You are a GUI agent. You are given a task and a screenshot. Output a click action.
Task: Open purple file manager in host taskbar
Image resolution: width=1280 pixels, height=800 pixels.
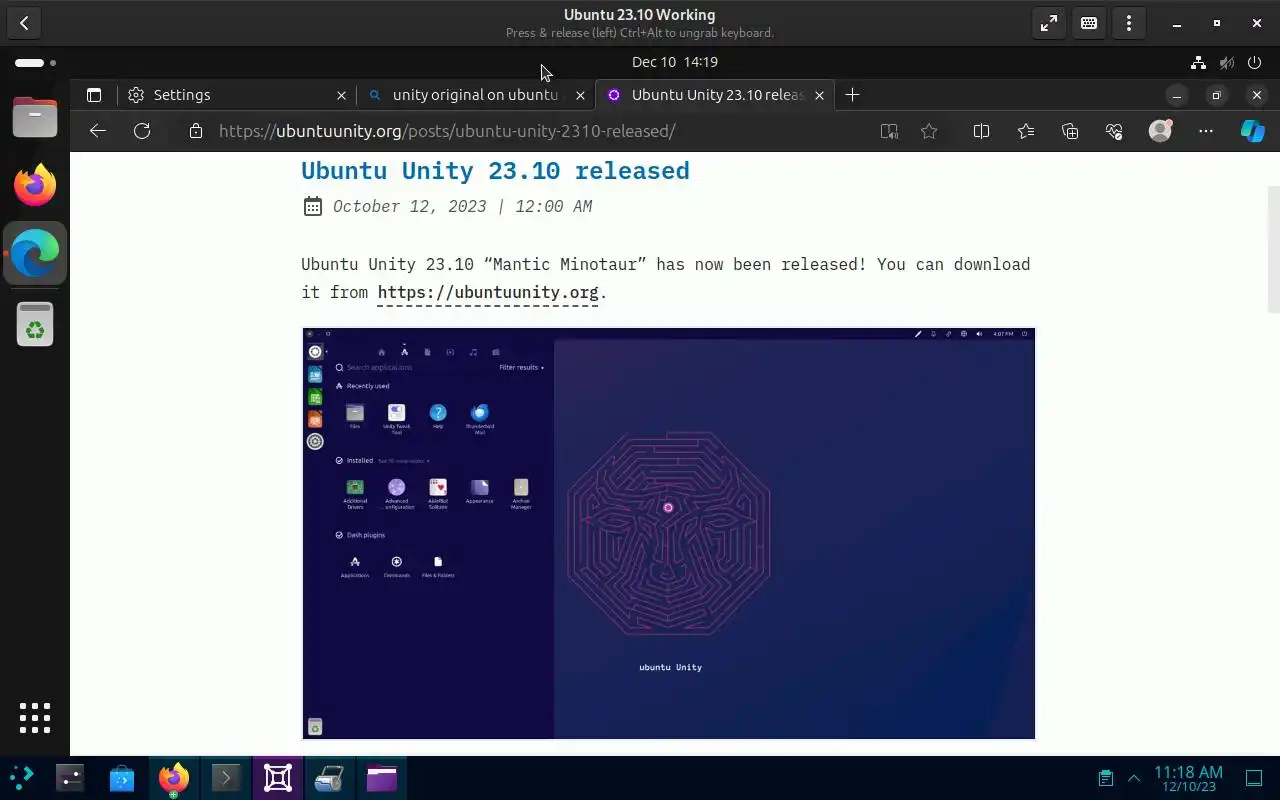point(382,778)
